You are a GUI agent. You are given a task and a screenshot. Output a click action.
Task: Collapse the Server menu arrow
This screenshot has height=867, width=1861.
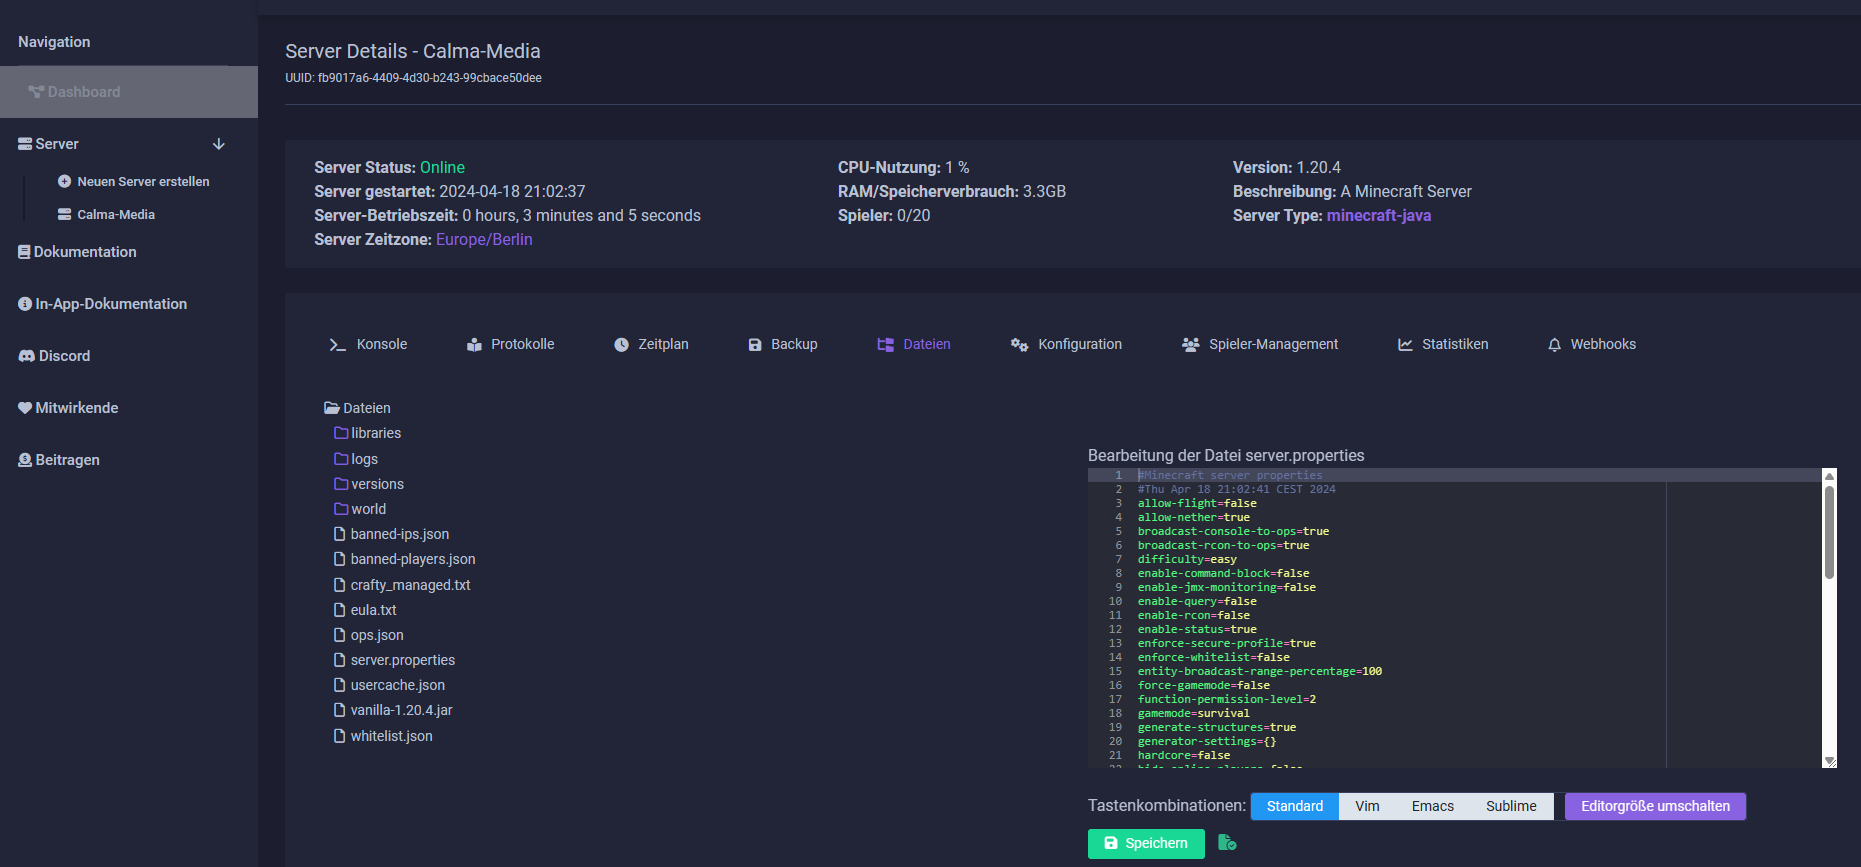click(219, 144)
